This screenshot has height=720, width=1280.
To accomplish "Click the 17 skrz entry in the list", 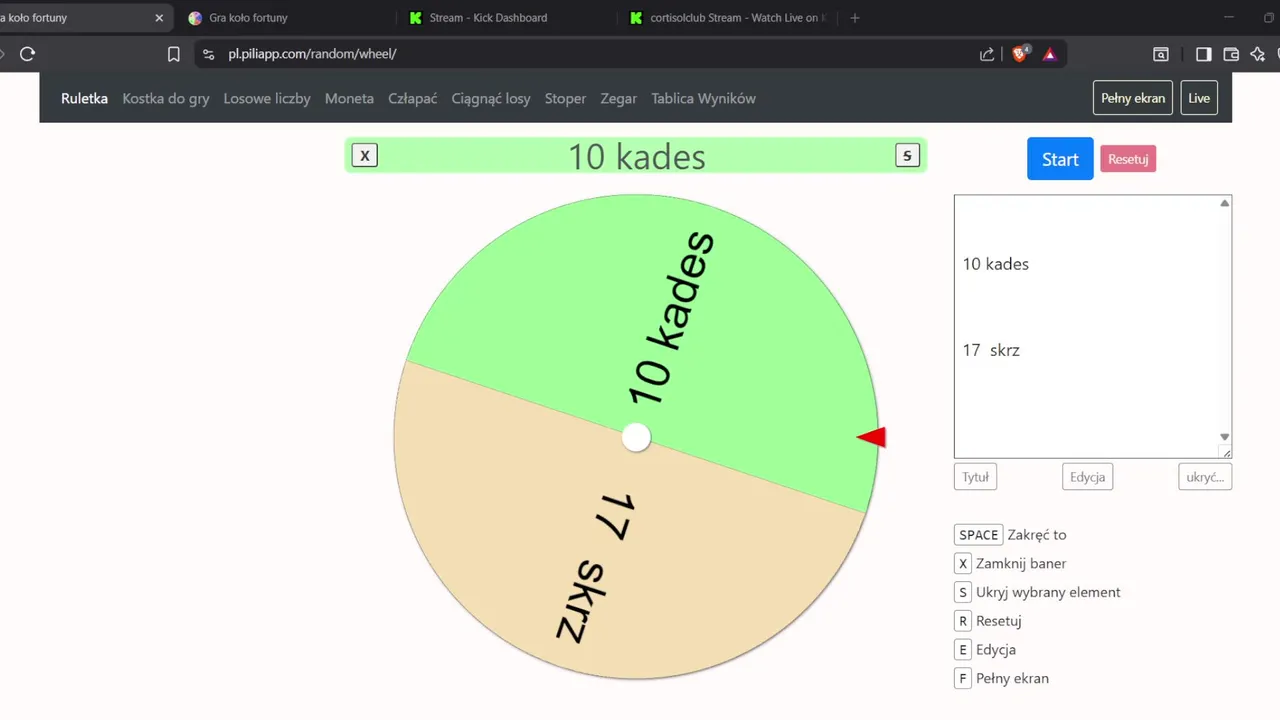I will point(991,350).
